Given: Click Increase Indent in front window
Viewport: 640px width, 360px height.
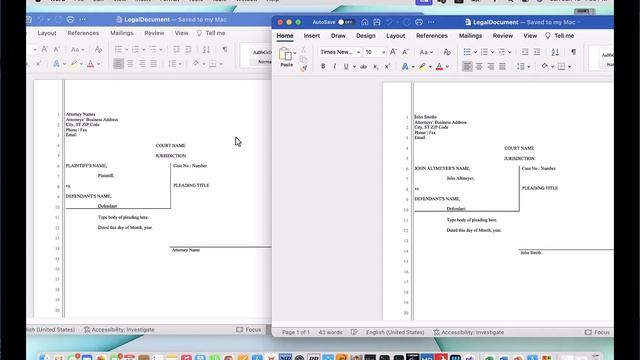Looking at the screenshot, I should (537, 52).
